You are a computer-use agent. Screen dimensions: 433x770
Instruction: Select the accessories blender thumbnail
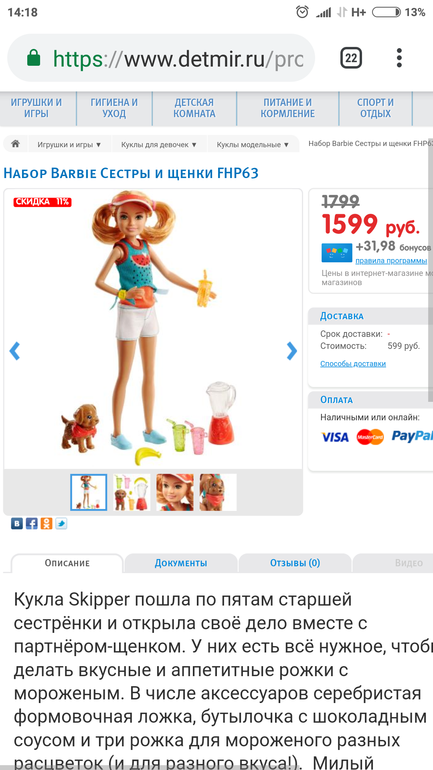(132, 493)
